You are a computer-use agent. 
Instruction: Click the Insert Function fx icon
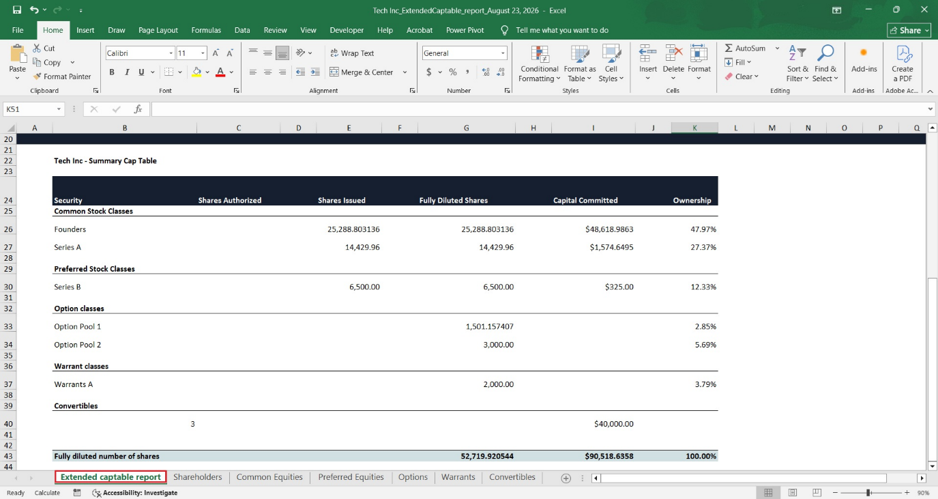138,109
